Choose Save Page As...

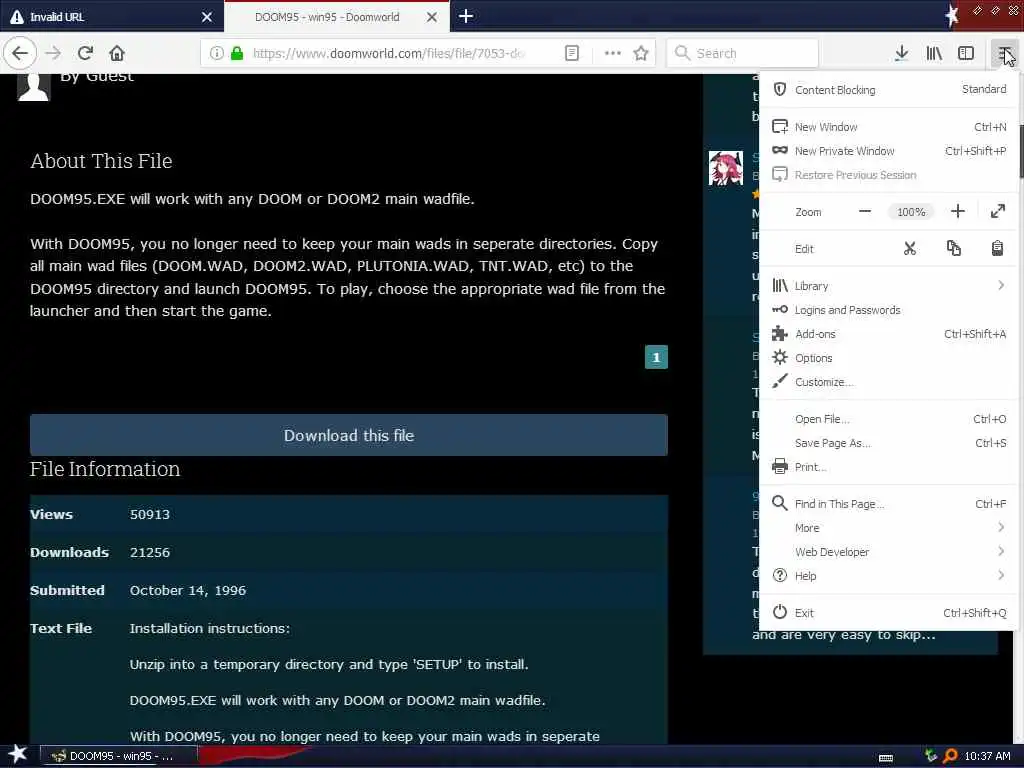tap(889, 443)
